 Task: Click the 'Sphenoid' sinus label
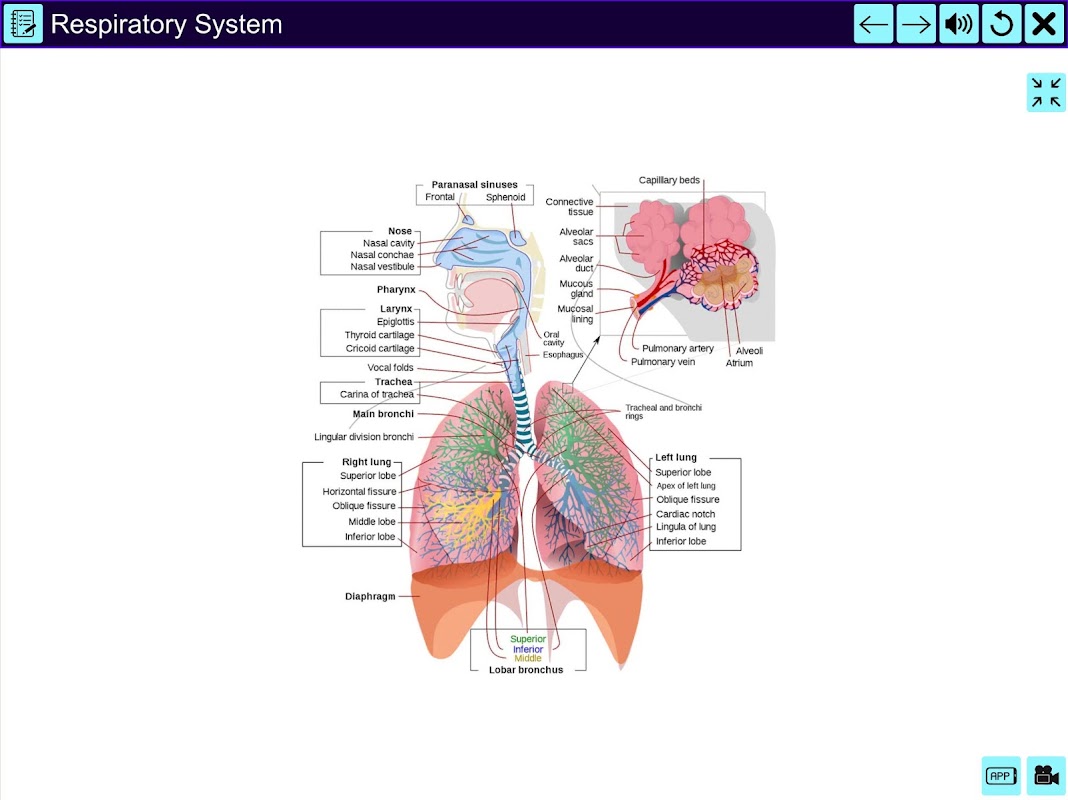(505, 197)
